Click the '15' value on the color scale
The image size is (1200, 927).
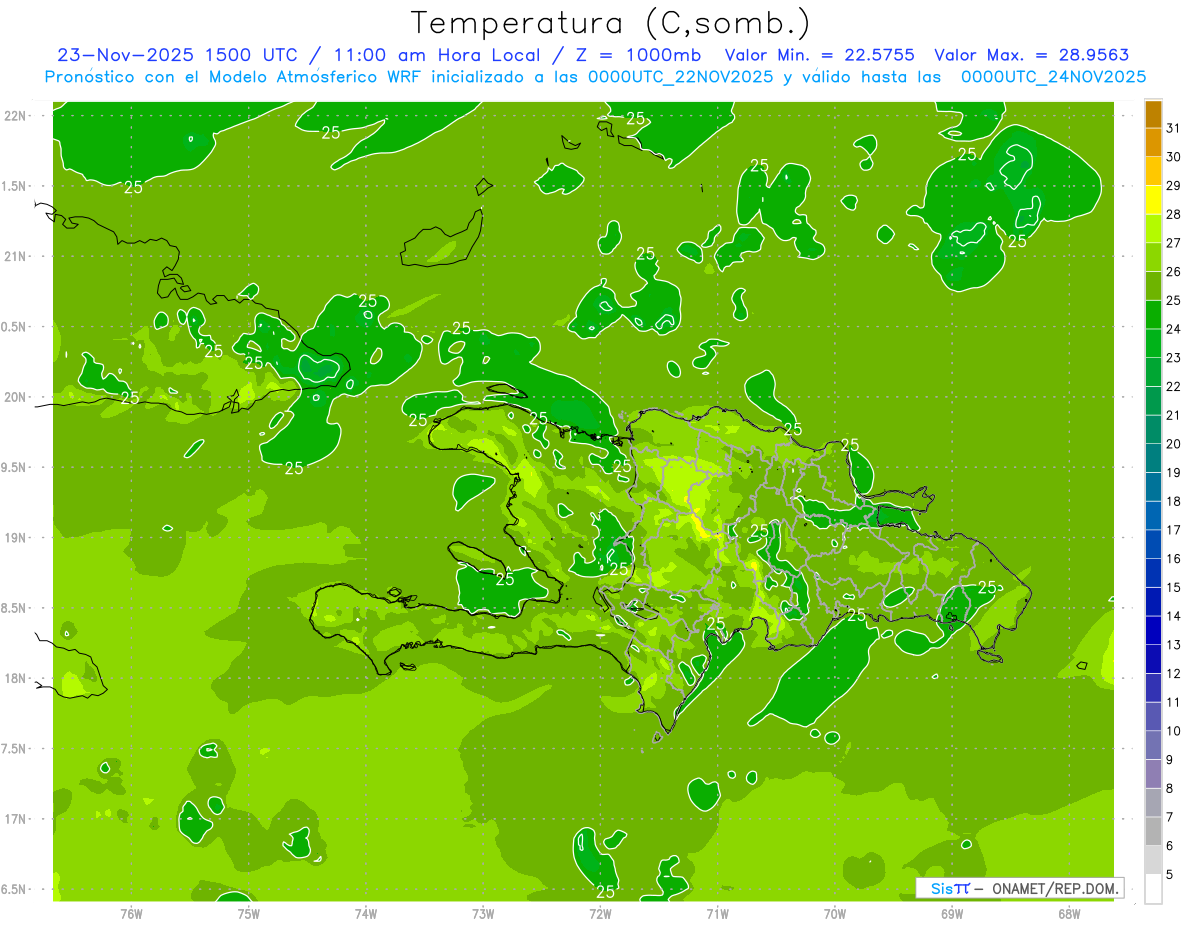tap(1174, 587)
